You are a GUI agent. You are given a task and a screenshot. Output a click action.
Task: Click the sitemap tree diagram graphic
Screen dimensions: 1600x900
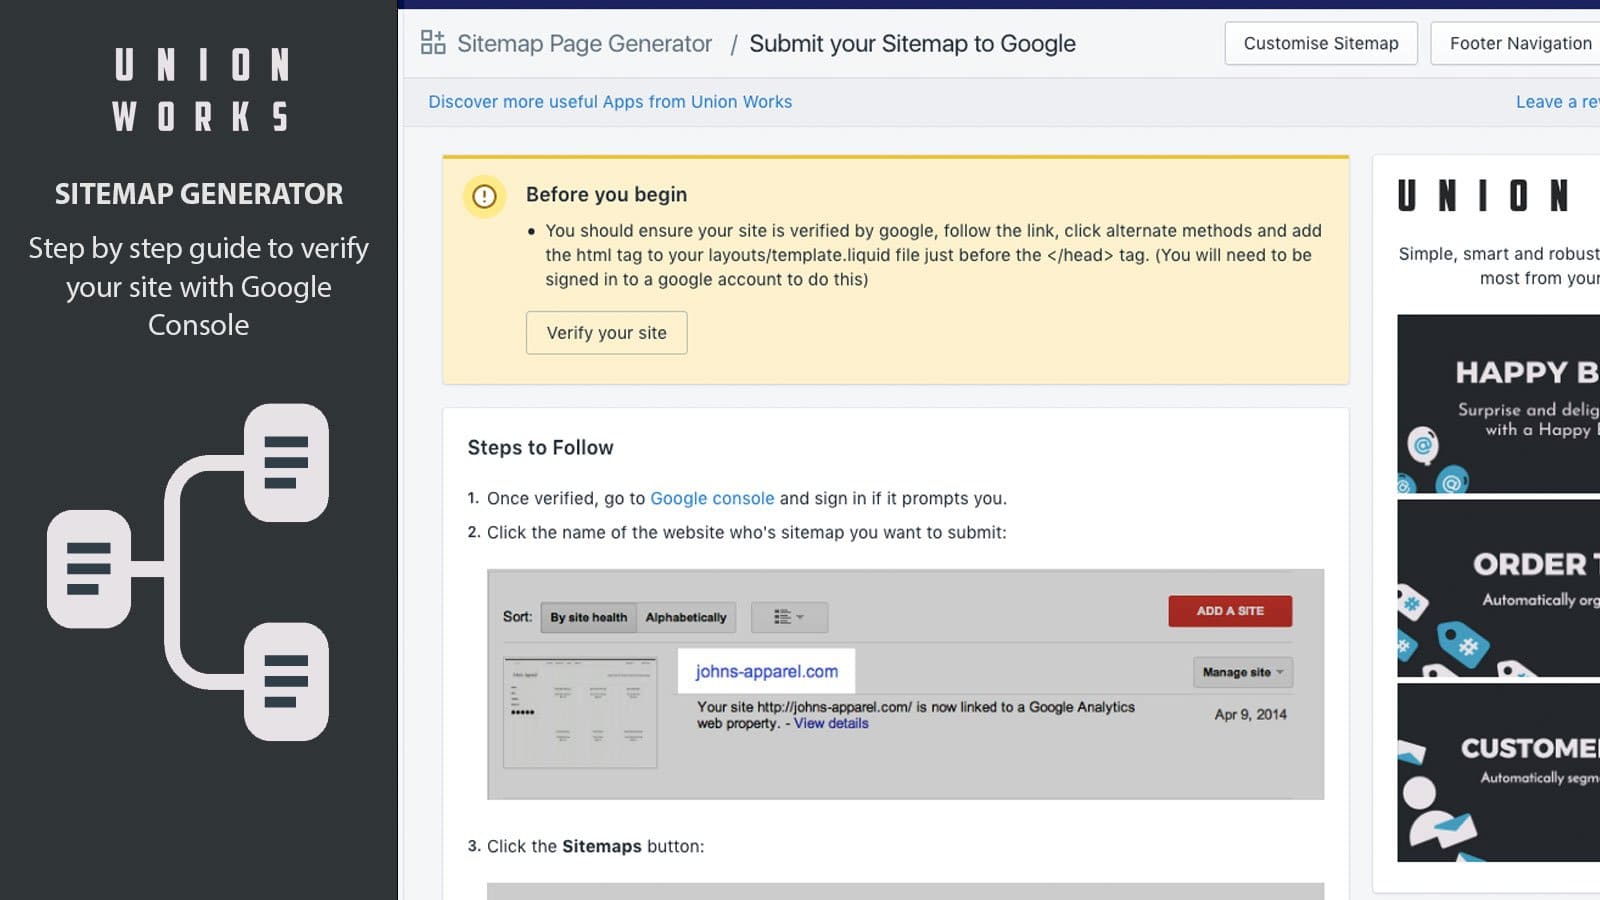188,572
